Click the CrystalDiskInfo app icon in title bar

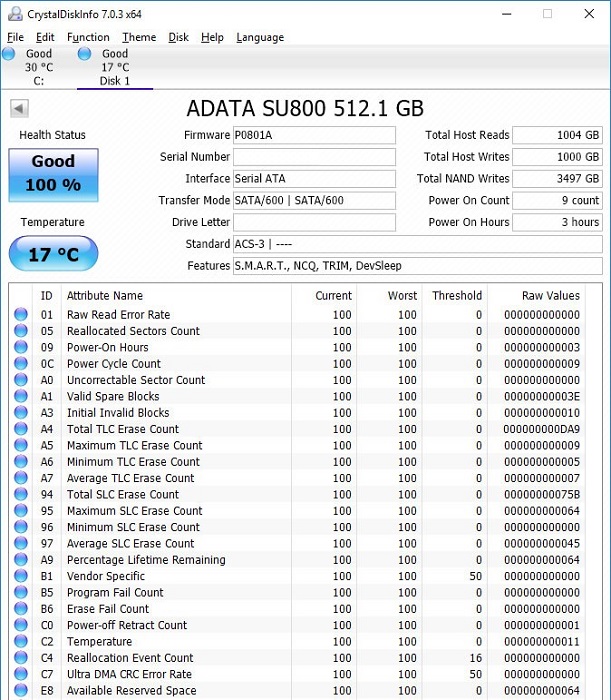pos(15,14)
